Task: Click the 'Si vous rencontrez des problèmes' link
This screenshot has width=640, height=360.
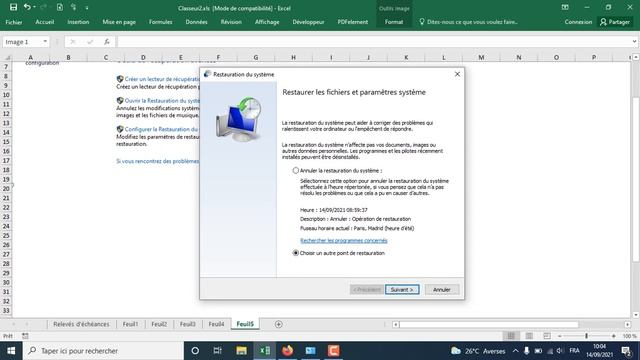Action: (158, 161)
